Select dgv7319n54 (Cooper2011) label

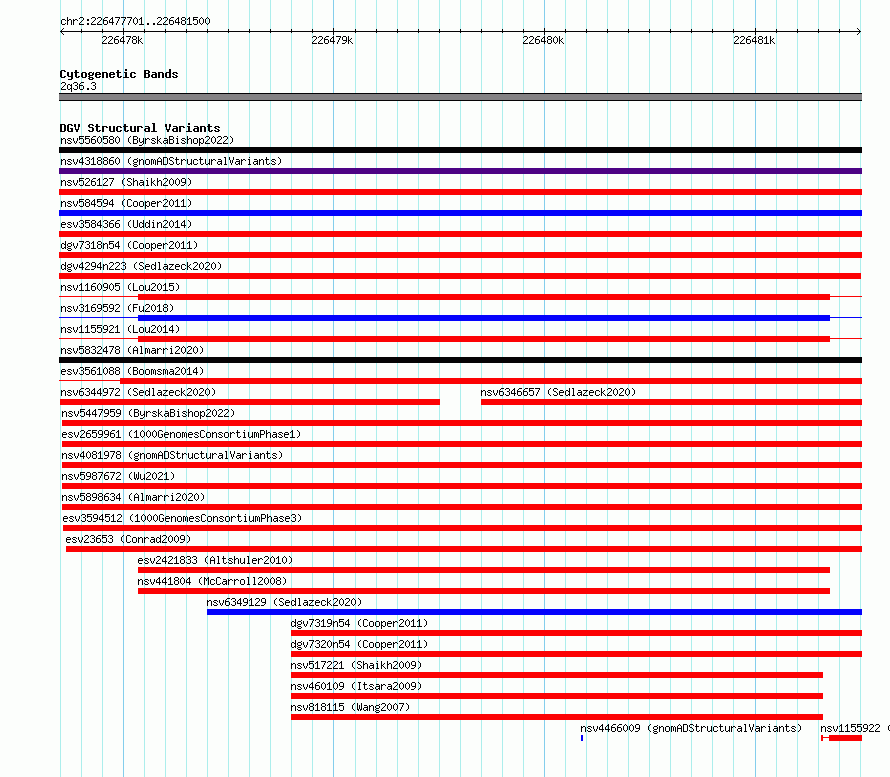click(x=359, y=623)
